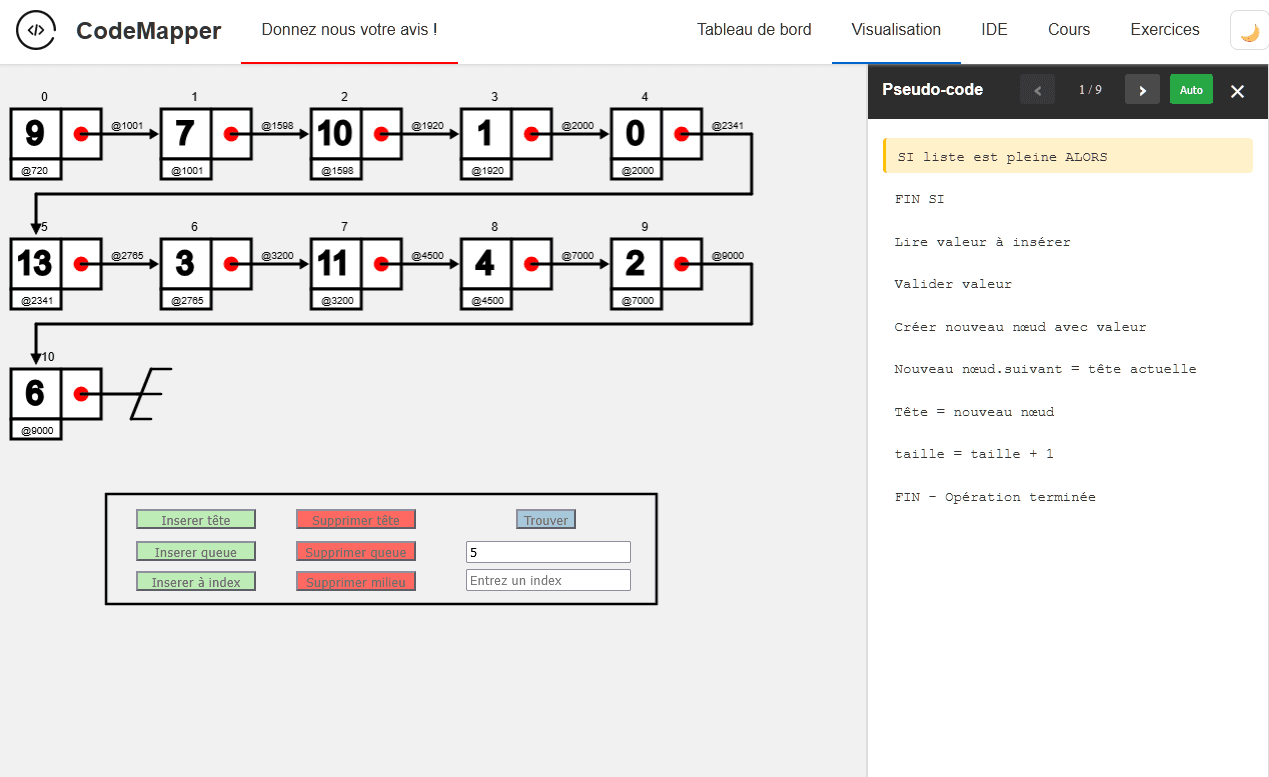Image resolution: width=1269 pixels, height=777 pixels.
Task: Open the Exercices section
Action: 1165,30
